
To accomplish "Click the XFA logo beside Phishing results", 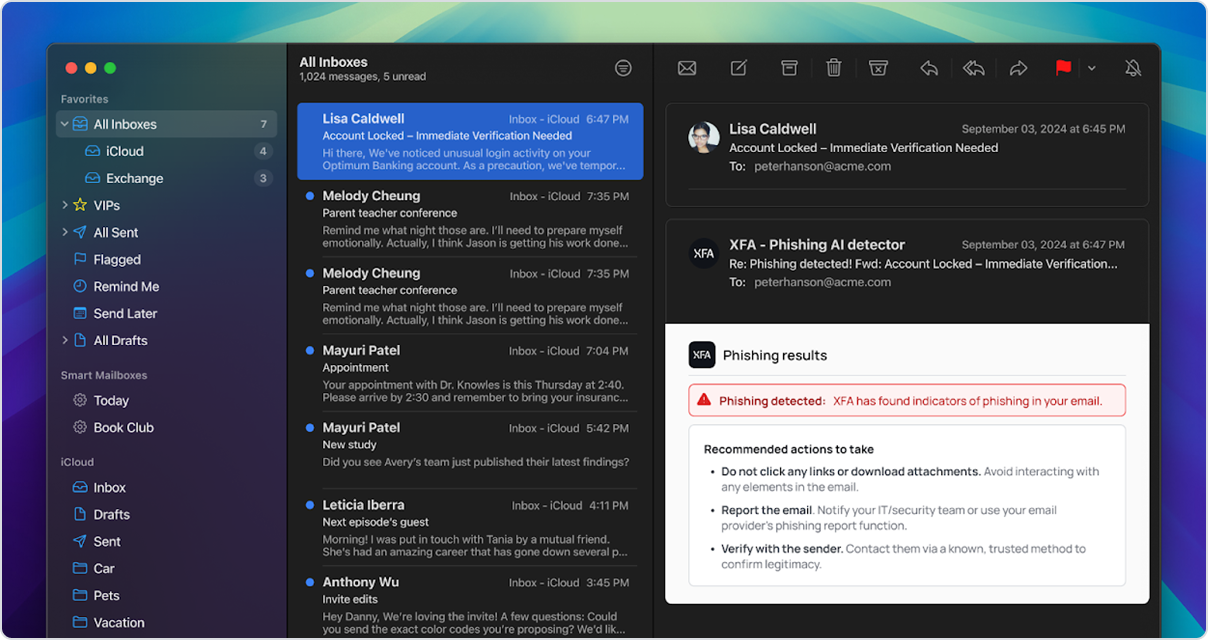I will 702,355.
